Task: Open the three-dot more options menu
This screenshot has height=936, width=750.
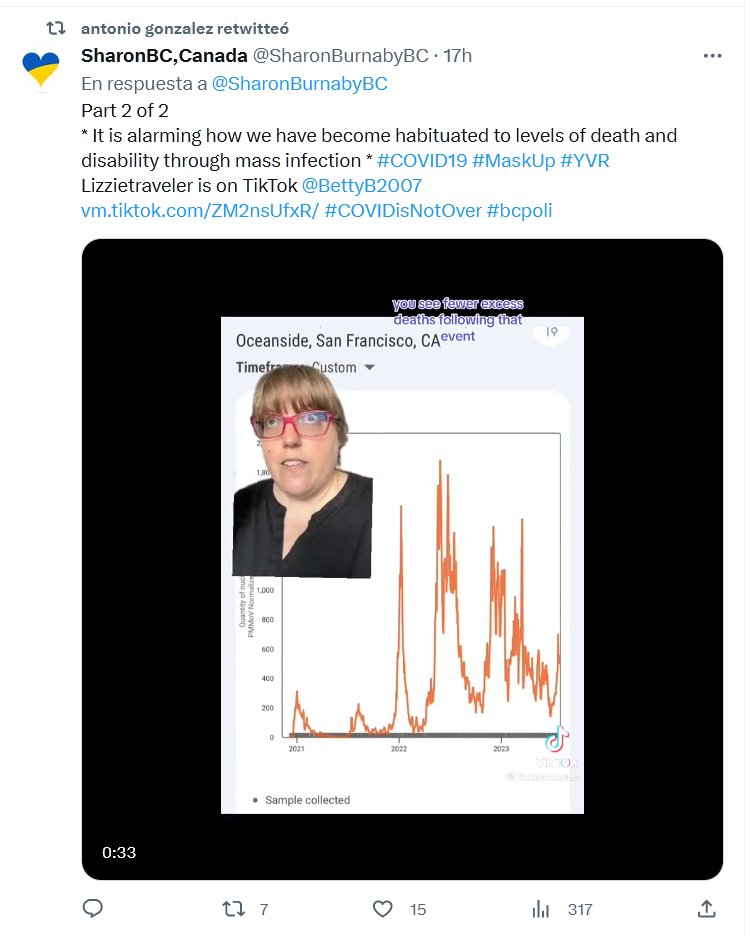Action: [712, 56]
